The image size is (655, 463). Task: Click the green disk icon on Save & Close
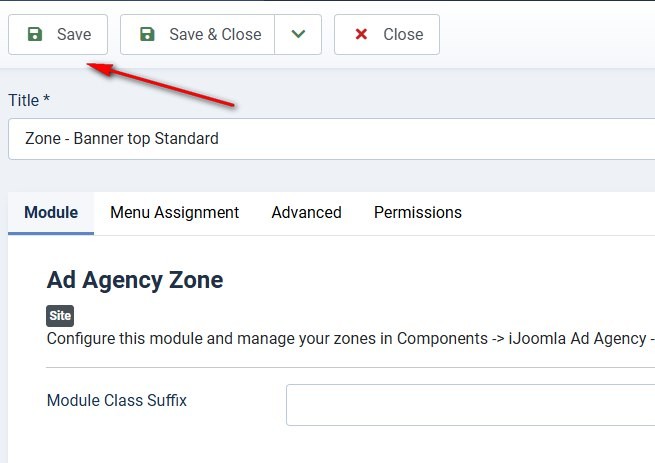[x=147, y=34]
